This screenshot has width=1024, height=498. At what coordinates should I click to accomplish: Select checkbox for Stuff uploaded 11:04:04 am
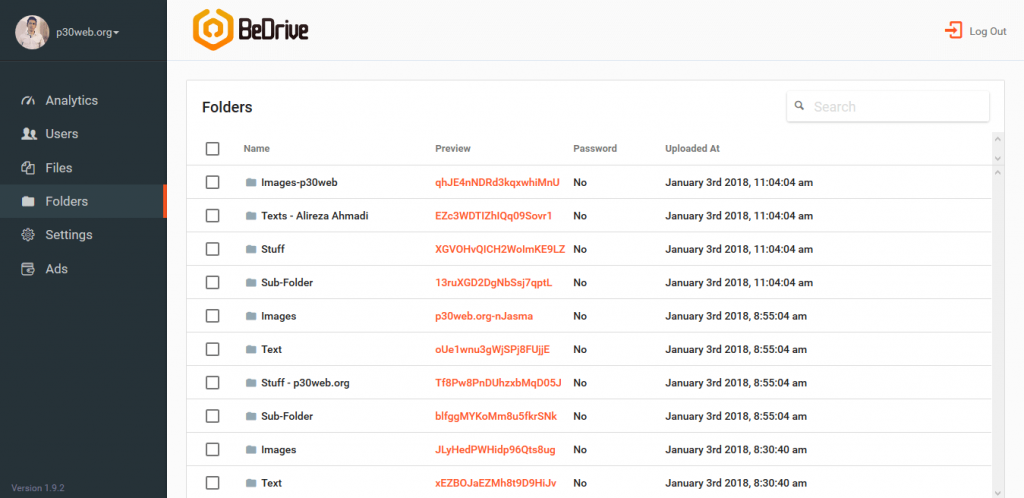coord(212,249)
